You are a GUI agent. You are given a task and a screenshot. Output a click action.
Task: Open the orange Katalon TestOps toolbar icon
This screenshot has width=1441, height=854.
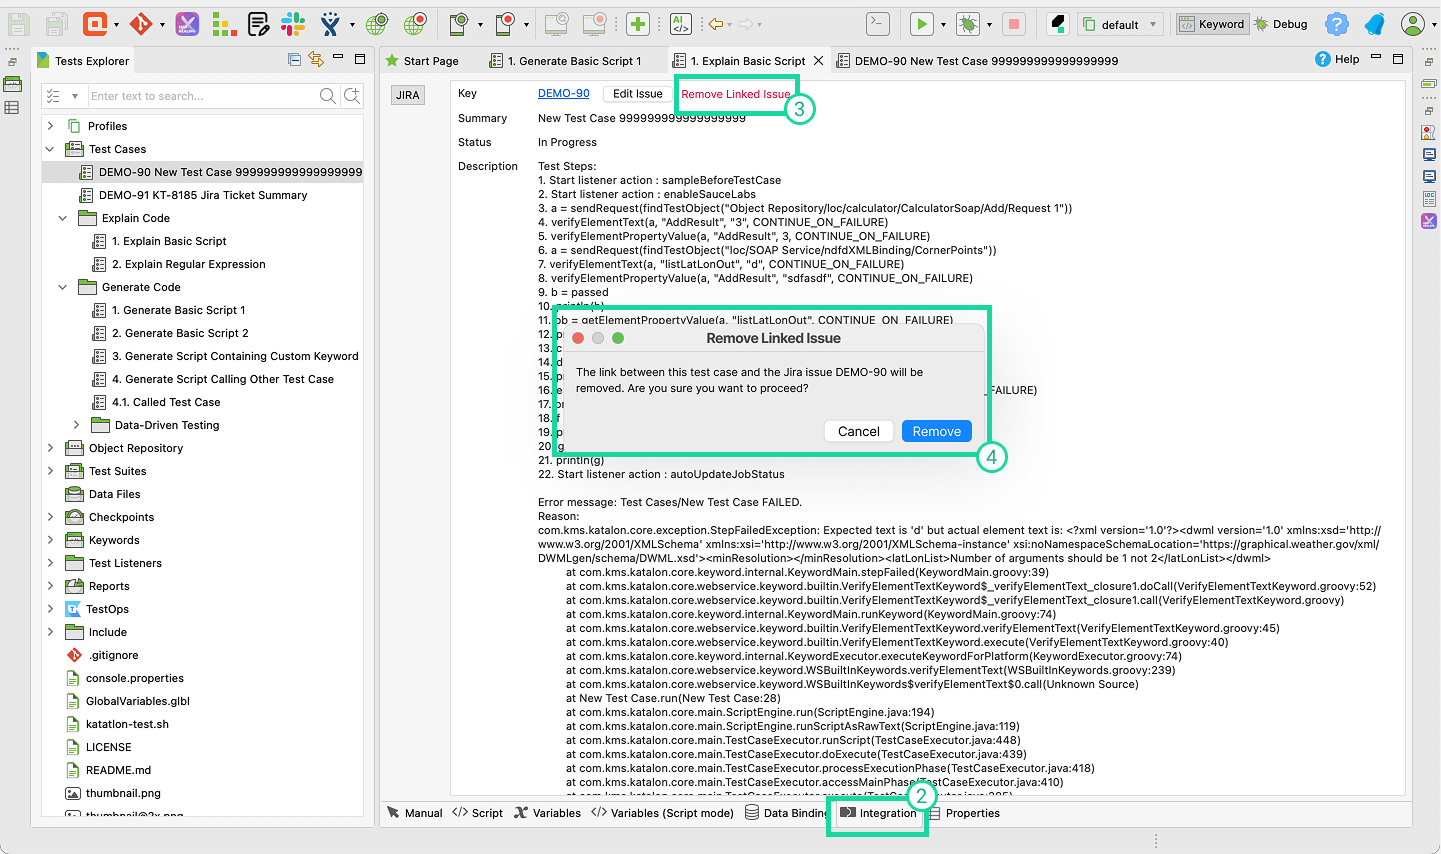point(95,24)
